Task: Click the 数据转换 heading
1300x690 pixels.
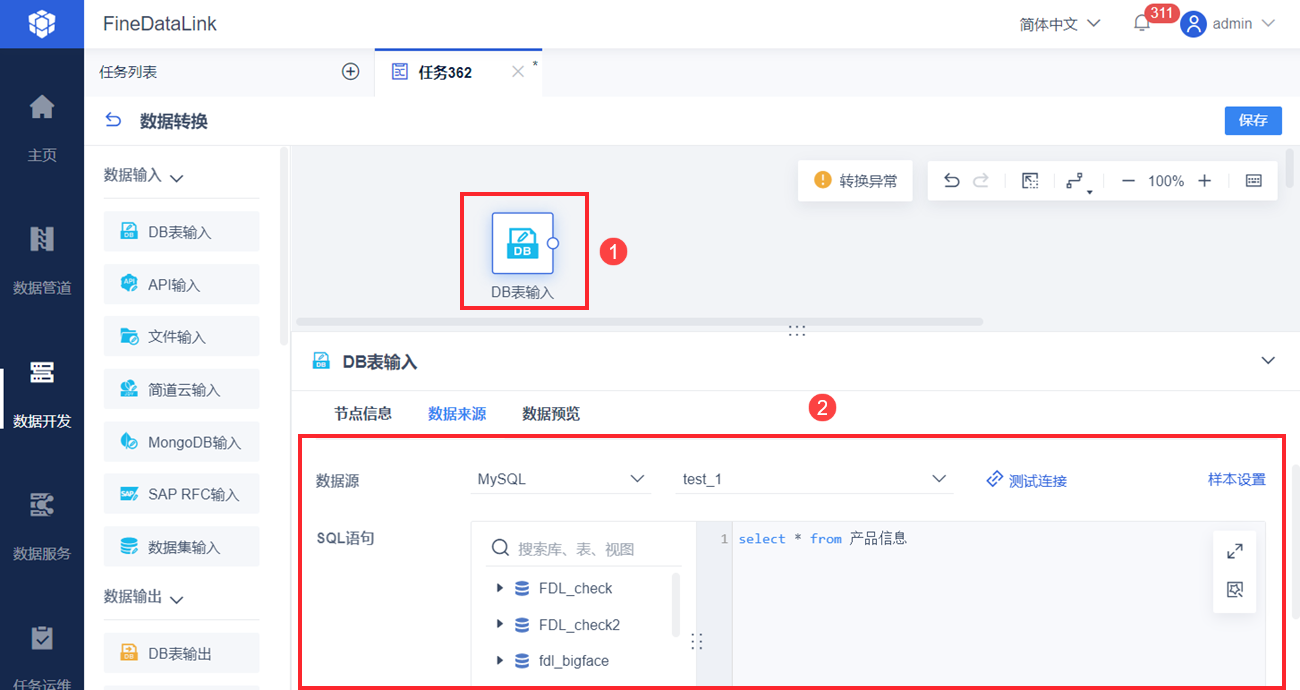Action: pos(174,121)
